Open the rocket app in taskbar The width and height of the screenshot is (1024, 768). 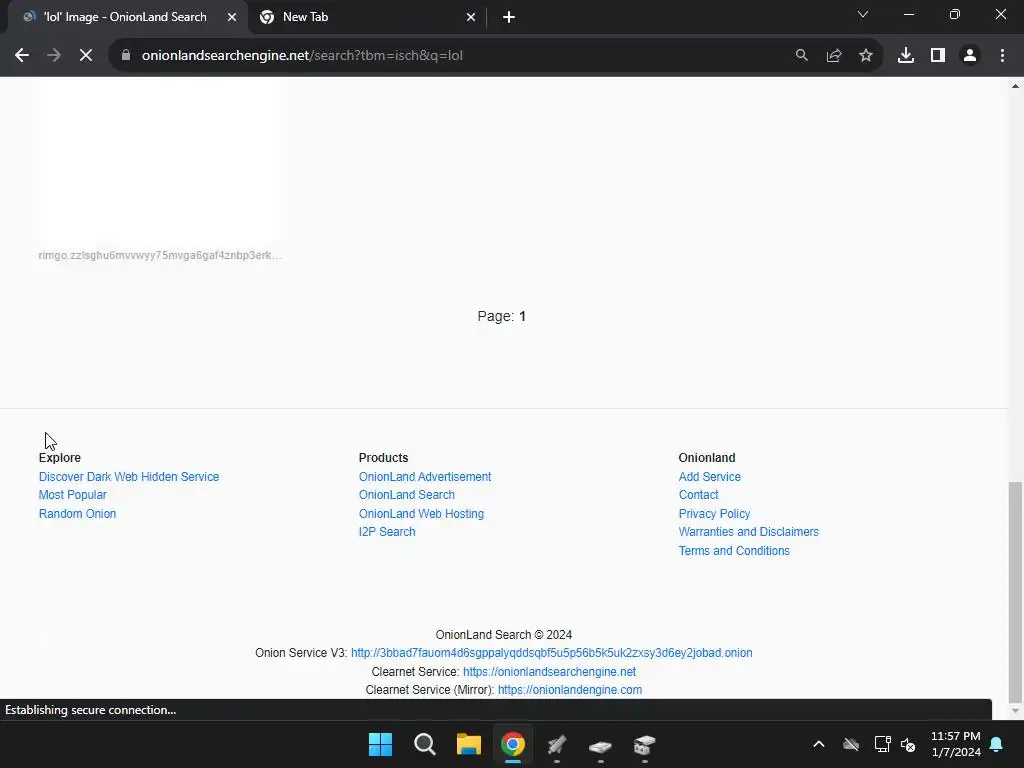click(x=556, y=744)
